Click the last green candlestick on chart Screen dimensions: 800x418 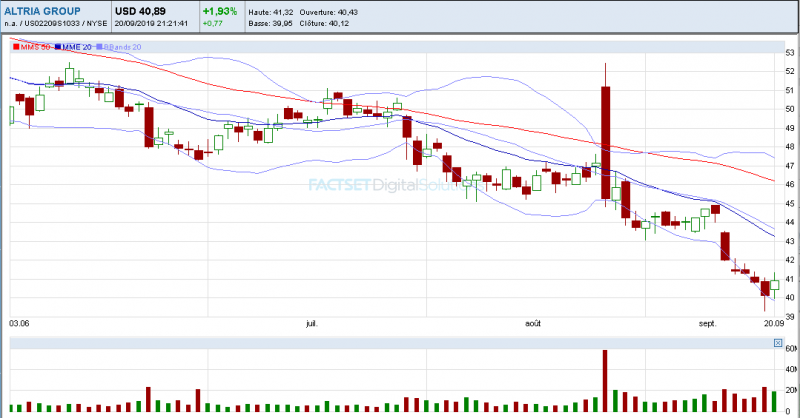pyautogui.click(x=774, y=285)
